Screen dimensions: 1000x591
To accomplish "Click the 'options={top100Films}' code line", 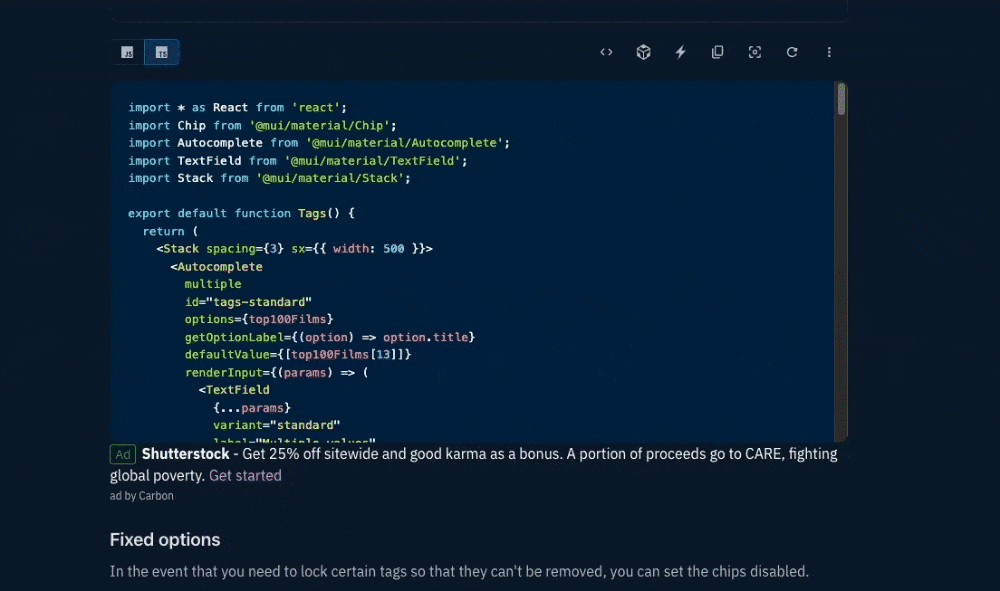I will pyautogui.click(x=259, y=319).
